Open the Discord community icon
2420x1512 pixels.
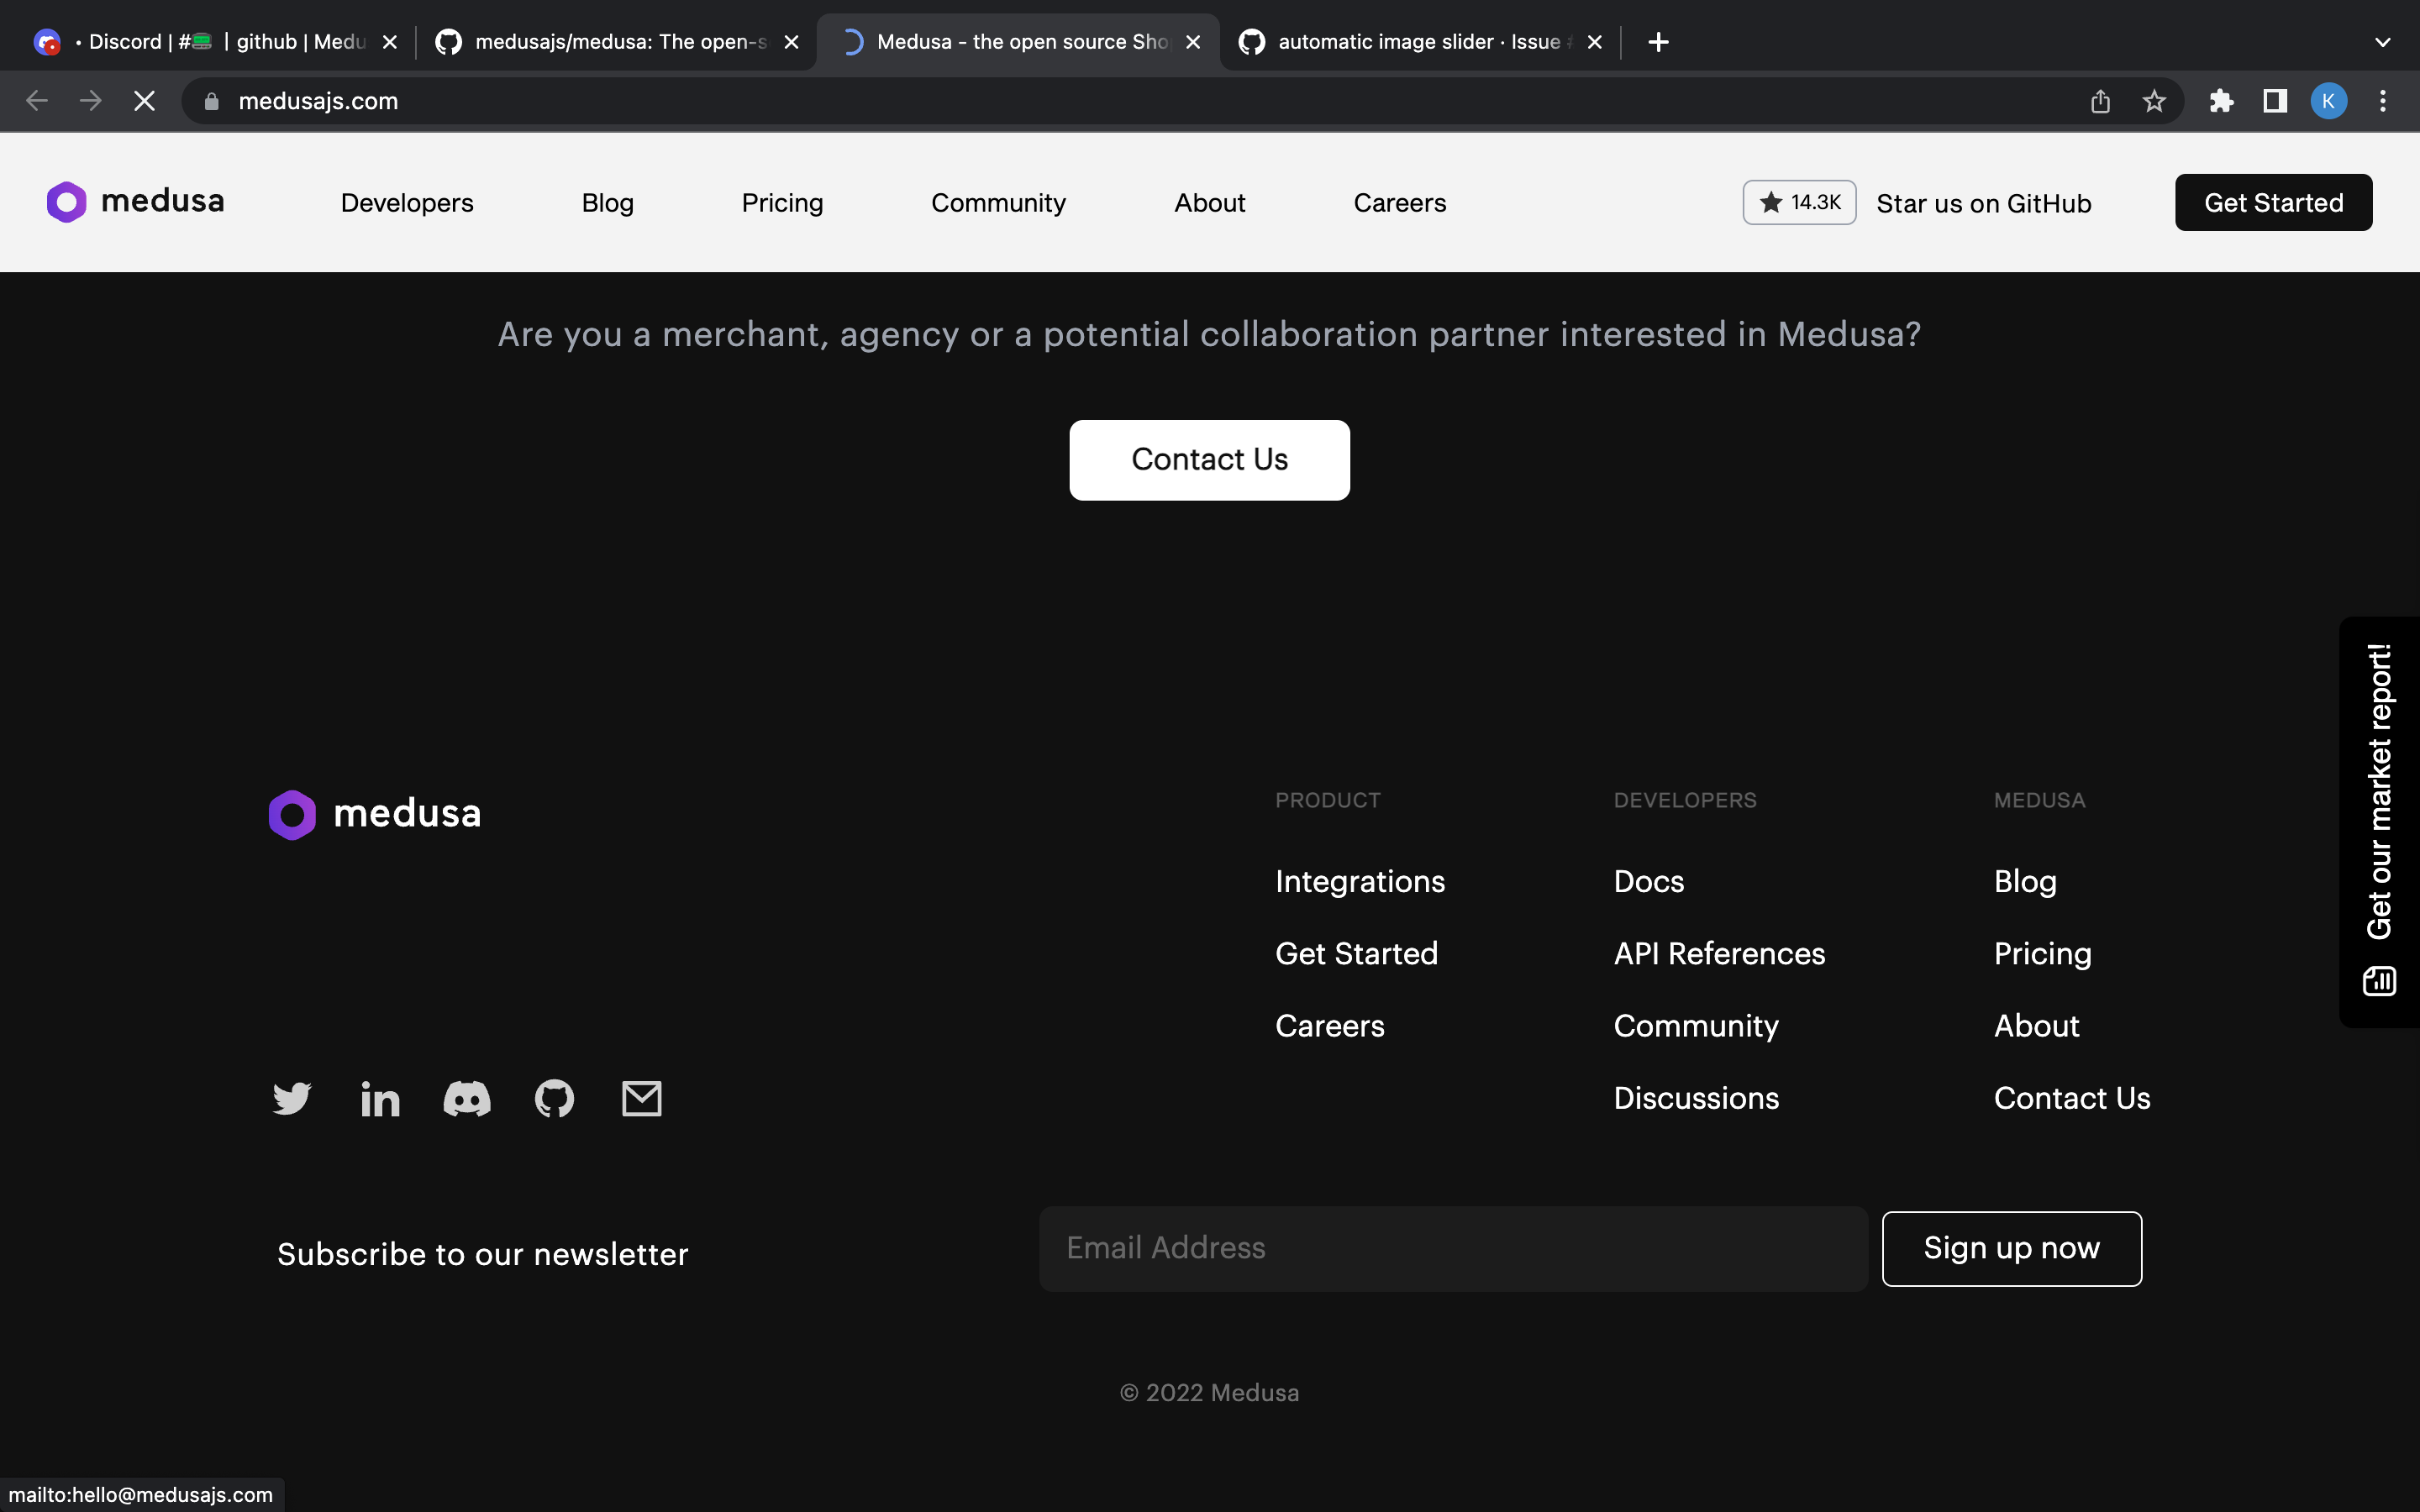coord(466,1097)
